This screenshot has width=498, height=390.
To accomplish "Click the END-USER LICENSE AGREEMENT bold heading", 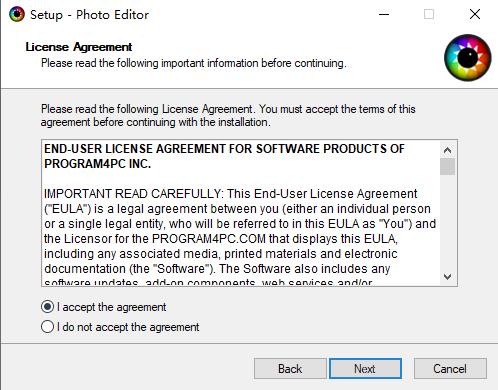I will 224,156.
